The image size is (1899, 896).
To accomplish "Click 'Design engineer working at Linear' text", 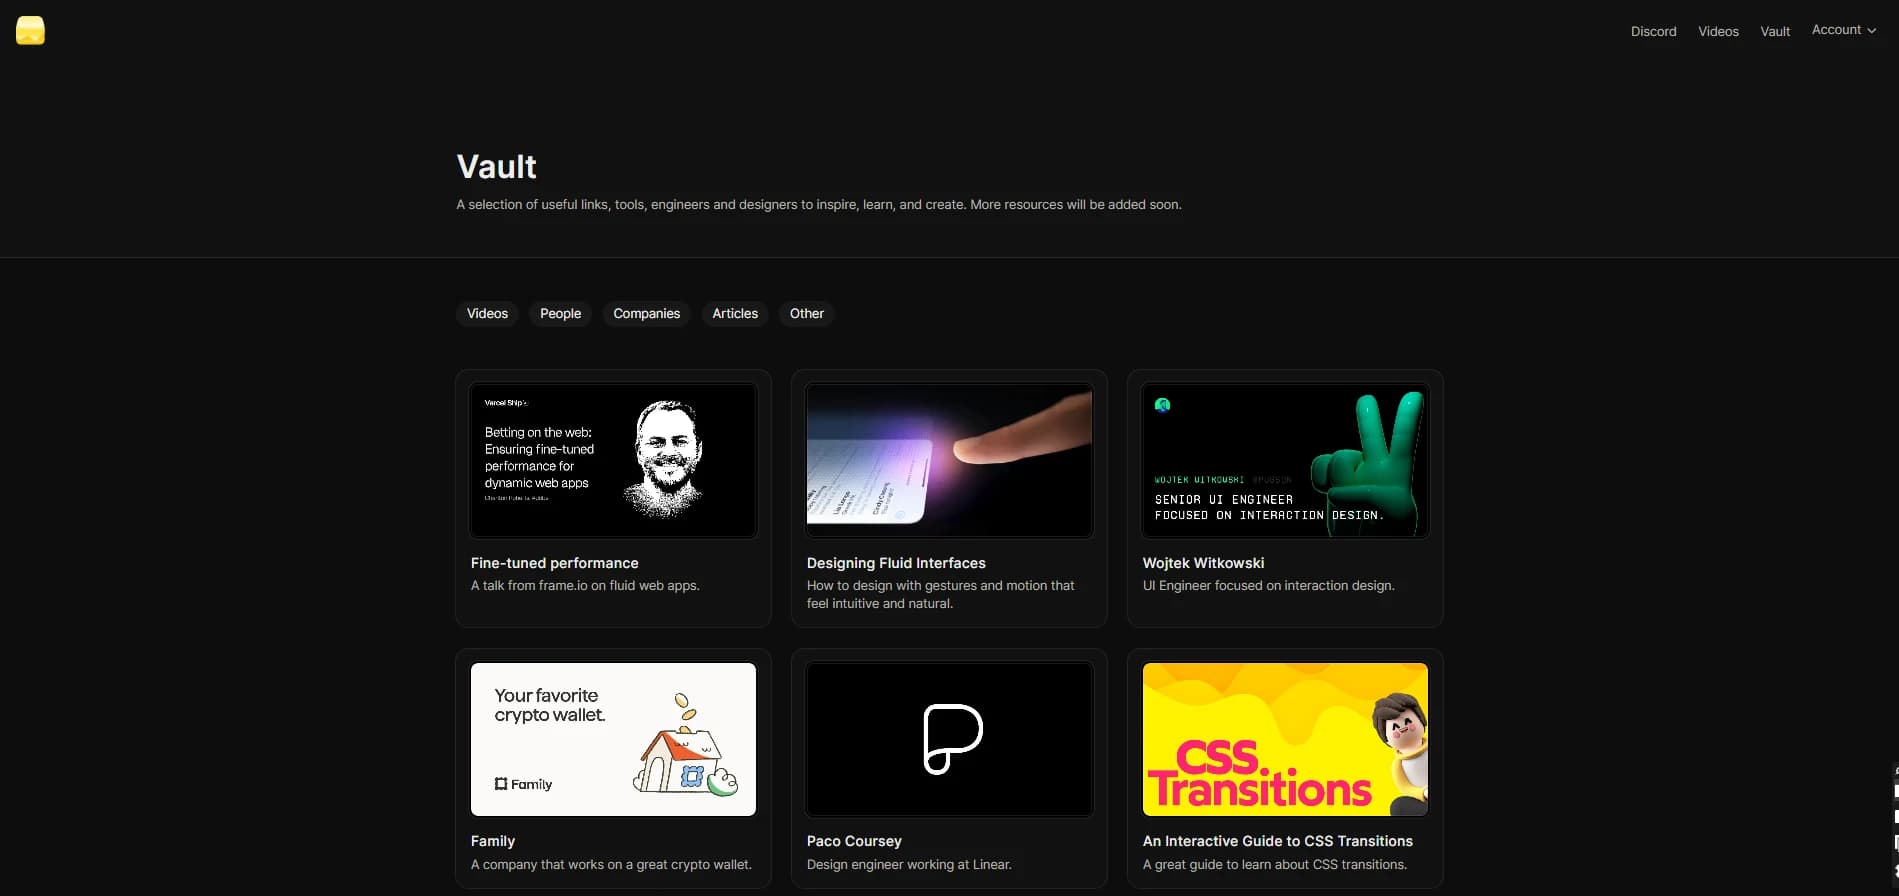I will [x=909, y=864].
